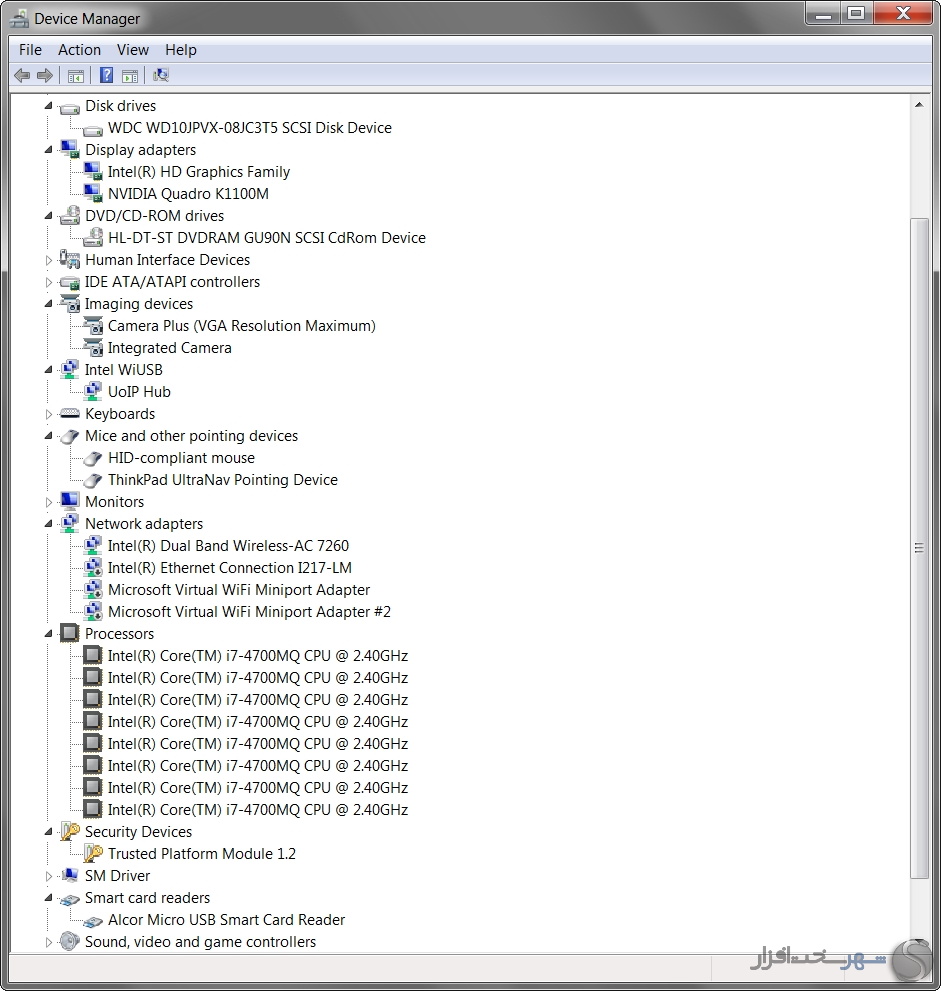The height and width of the screenshot is (991, 941).
Task: Click the Scan for hardware changes icon
Action: (161, 76)
